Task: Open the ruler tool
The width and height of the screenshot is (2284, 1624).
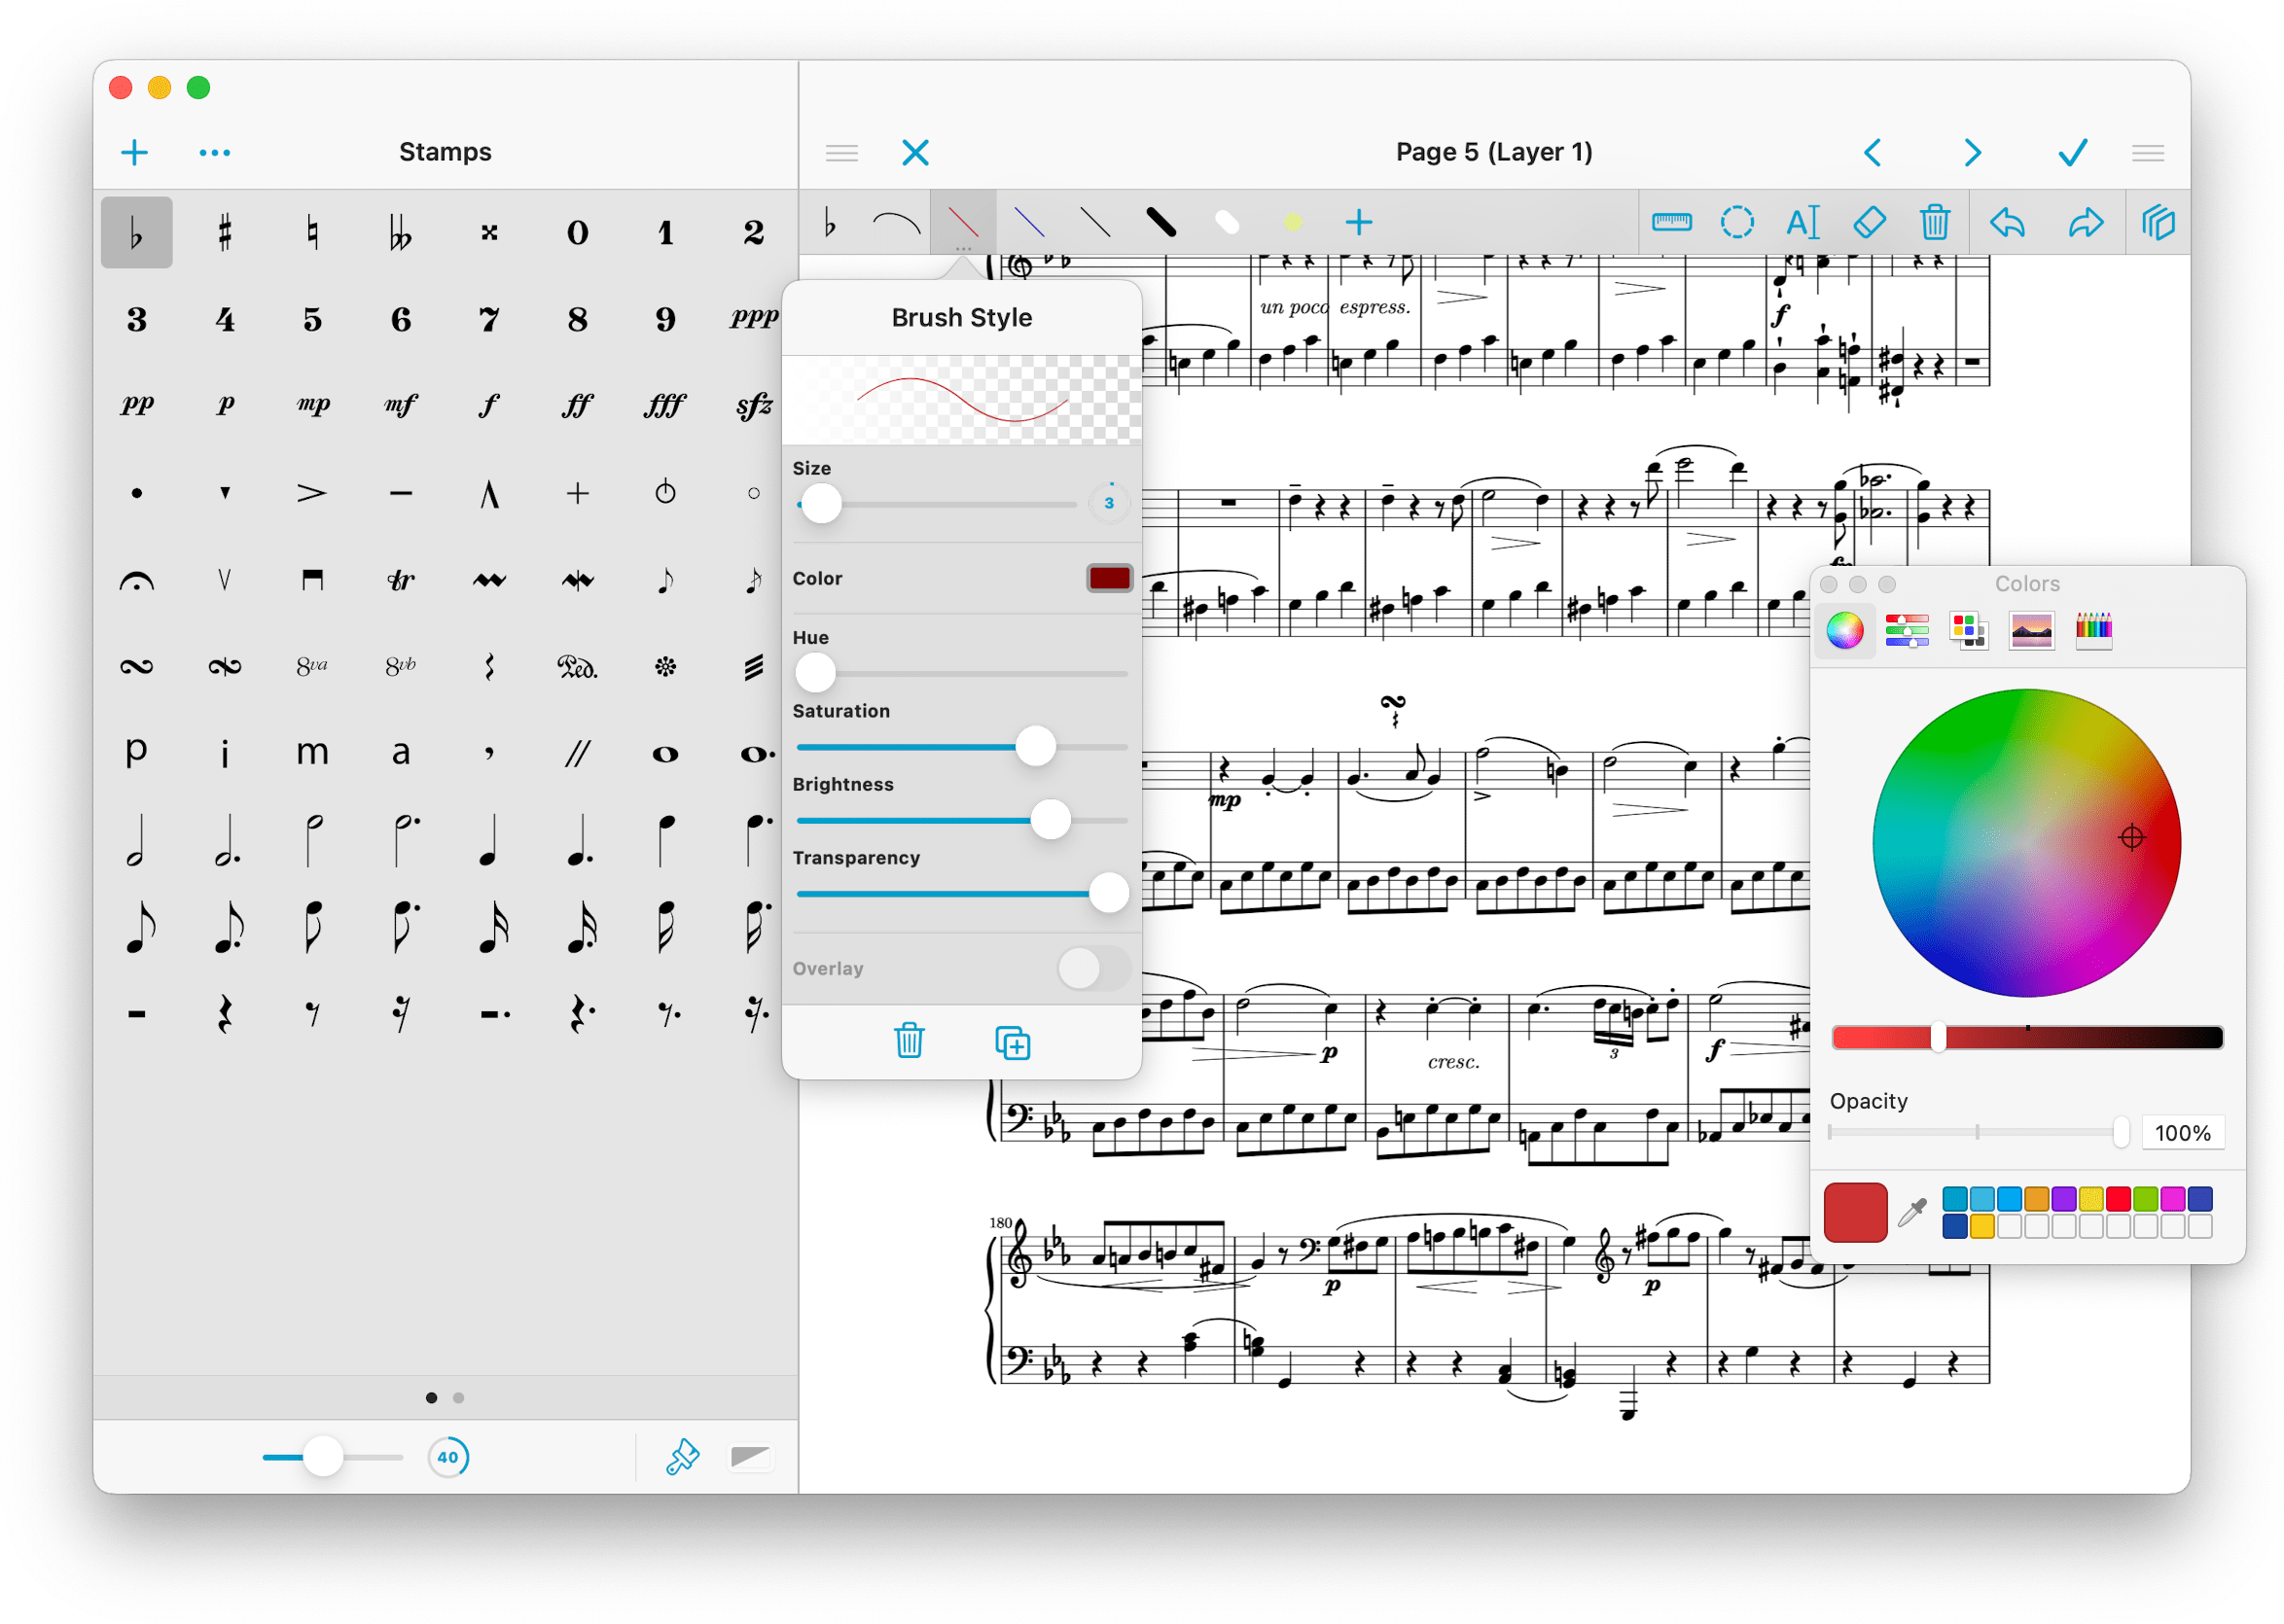Action: click(1671, 222)
